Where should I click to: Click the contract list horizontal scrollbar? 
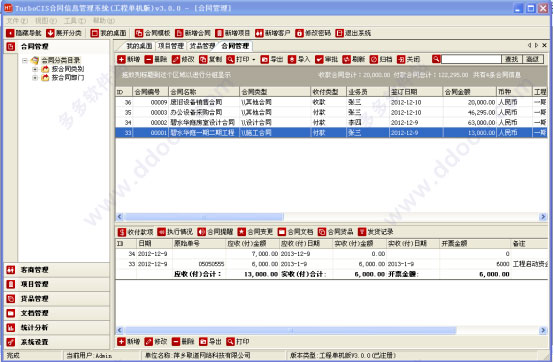point(331,216)
